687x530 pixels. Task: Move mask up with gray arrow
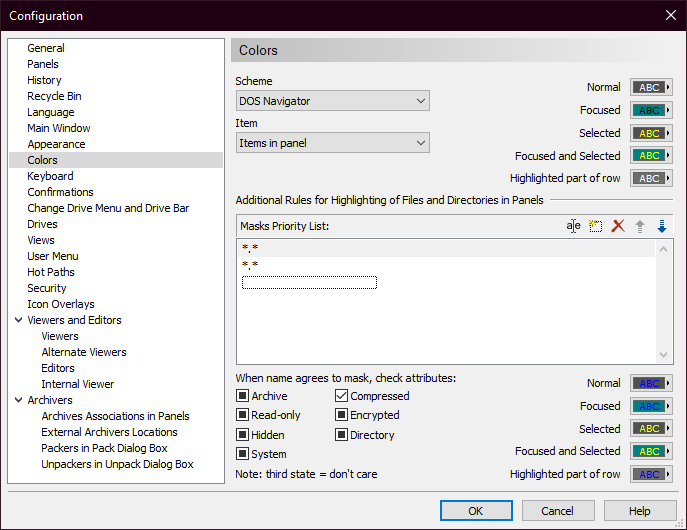click(640, 226)
